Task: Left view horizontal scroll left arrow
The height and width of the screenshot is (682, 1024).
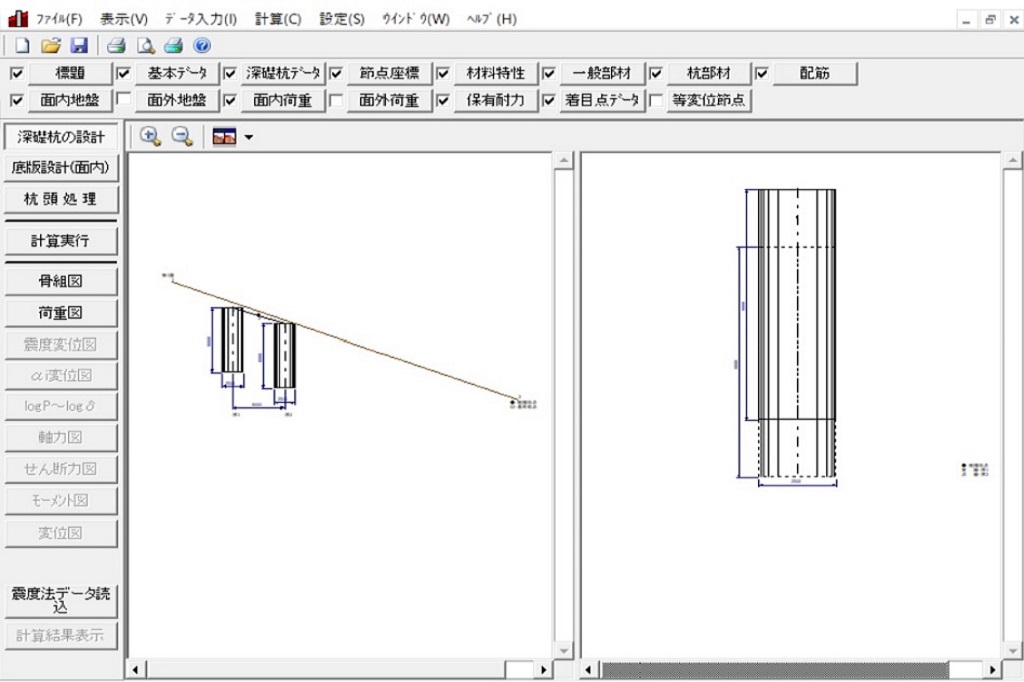Action: click(x=136, y=670)
